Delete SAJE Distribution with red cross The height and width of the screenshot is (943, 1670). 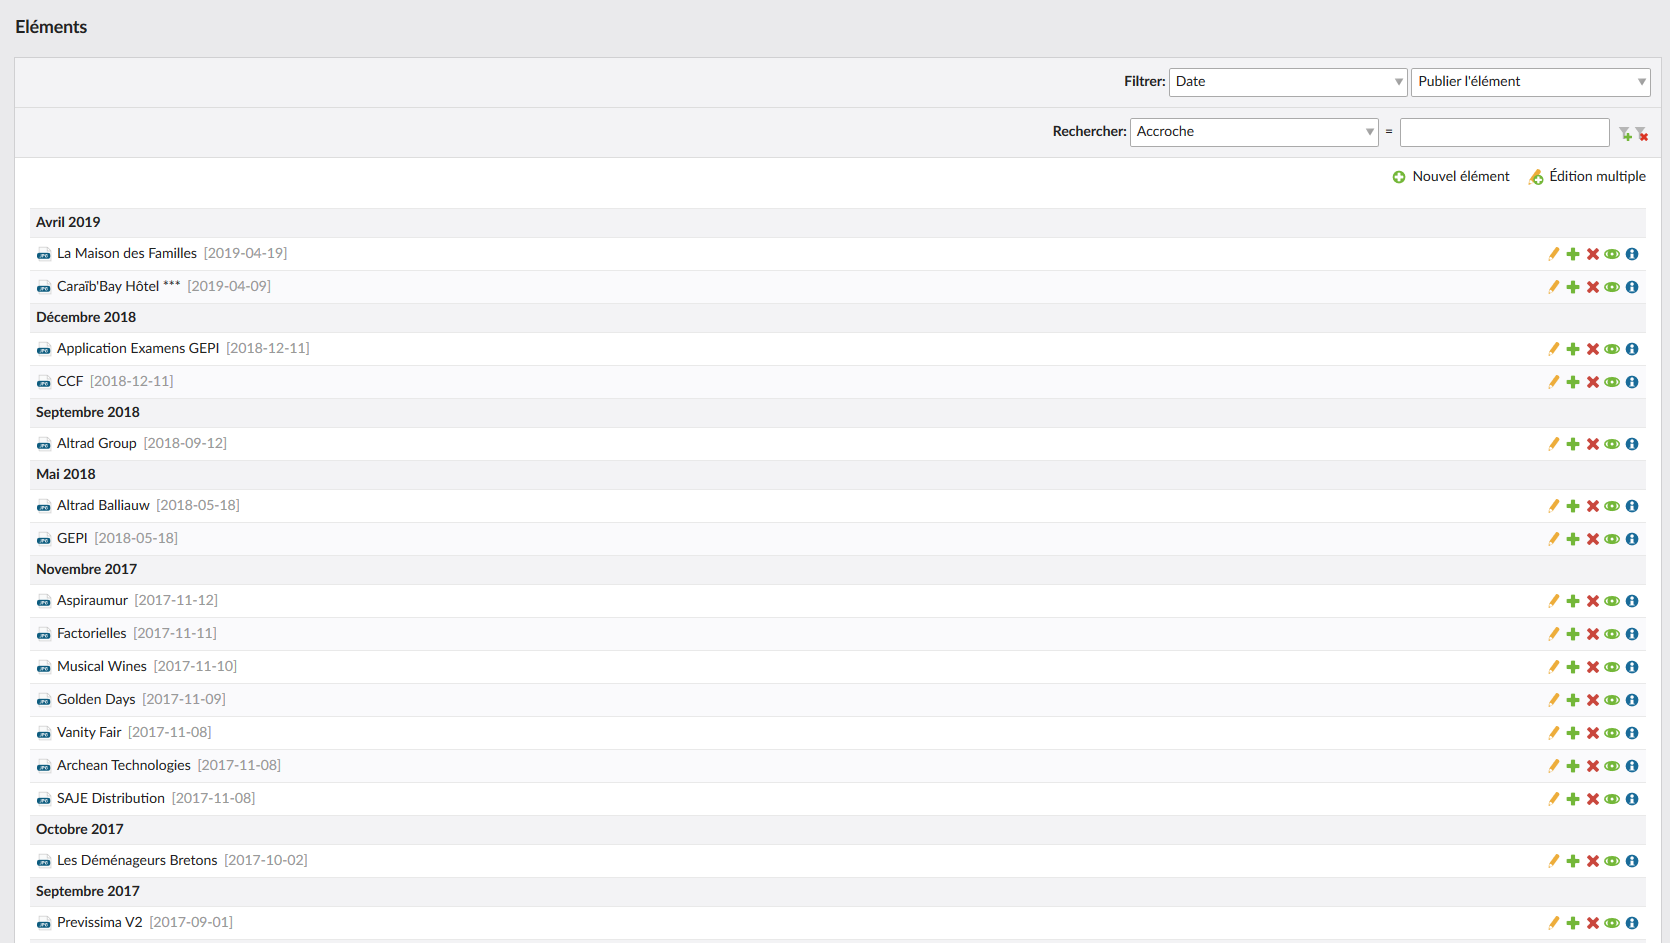tap(1593, 799)
